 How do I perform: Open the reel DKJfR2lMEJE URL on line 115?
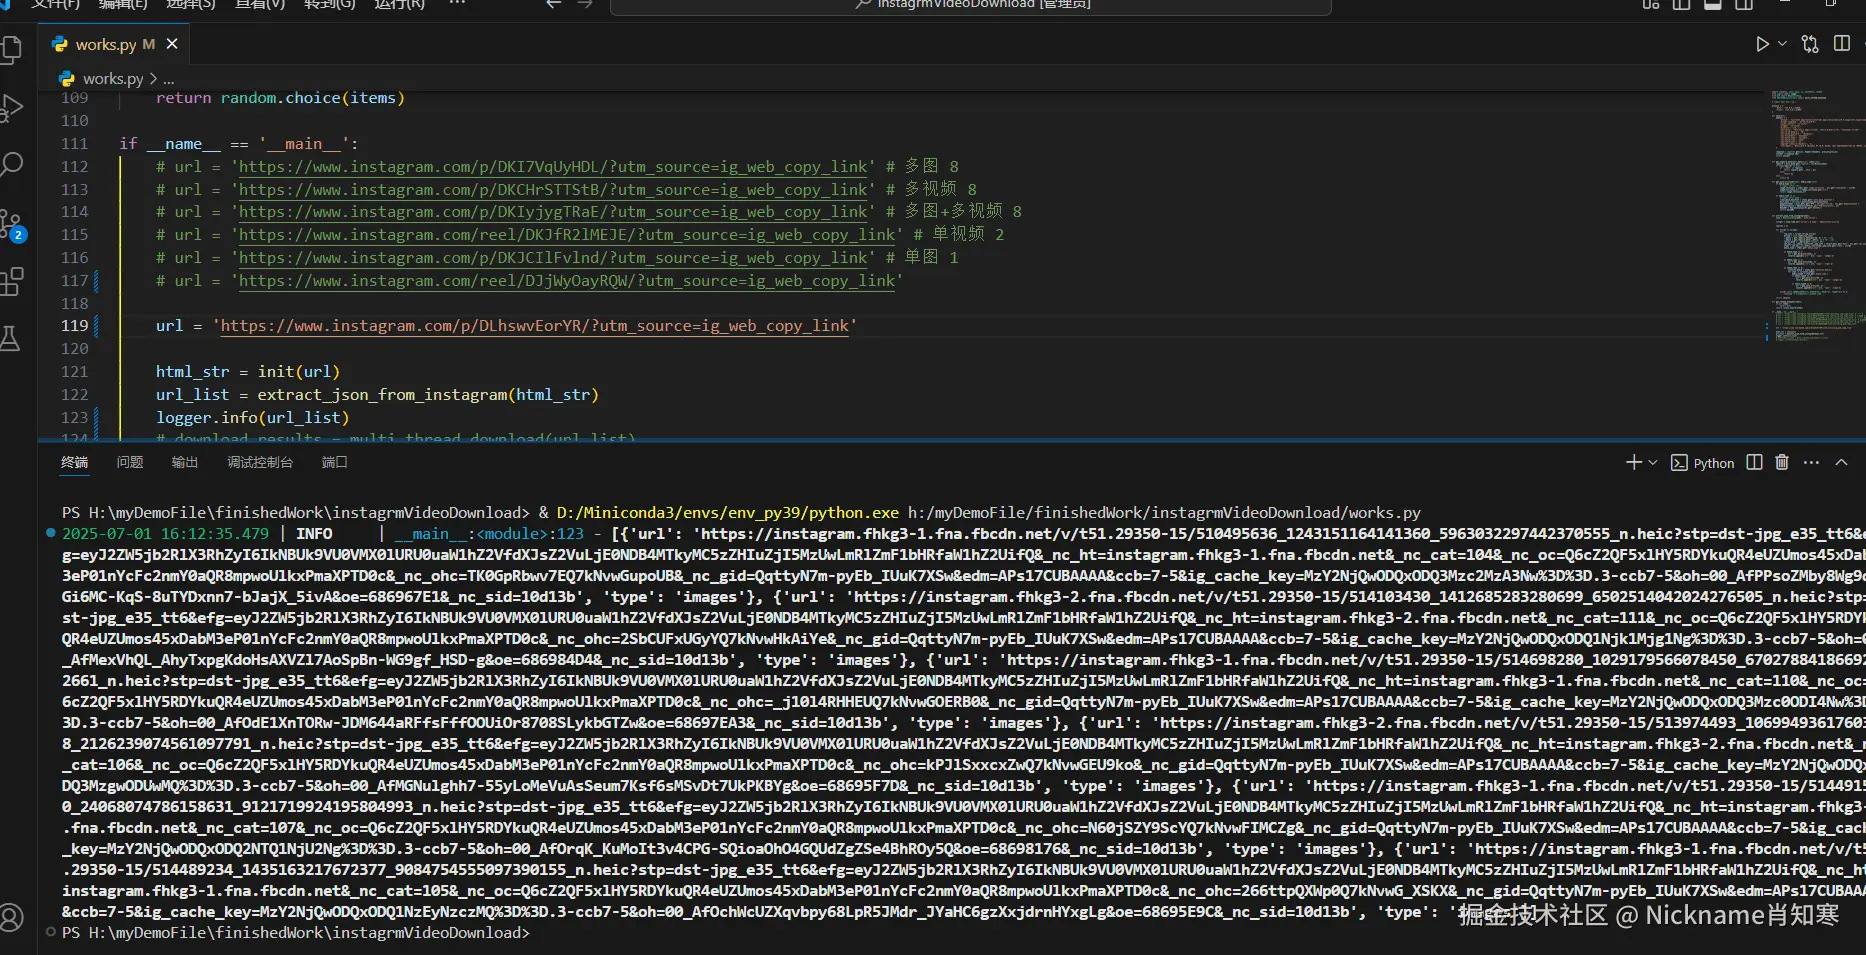click(567, 235)
